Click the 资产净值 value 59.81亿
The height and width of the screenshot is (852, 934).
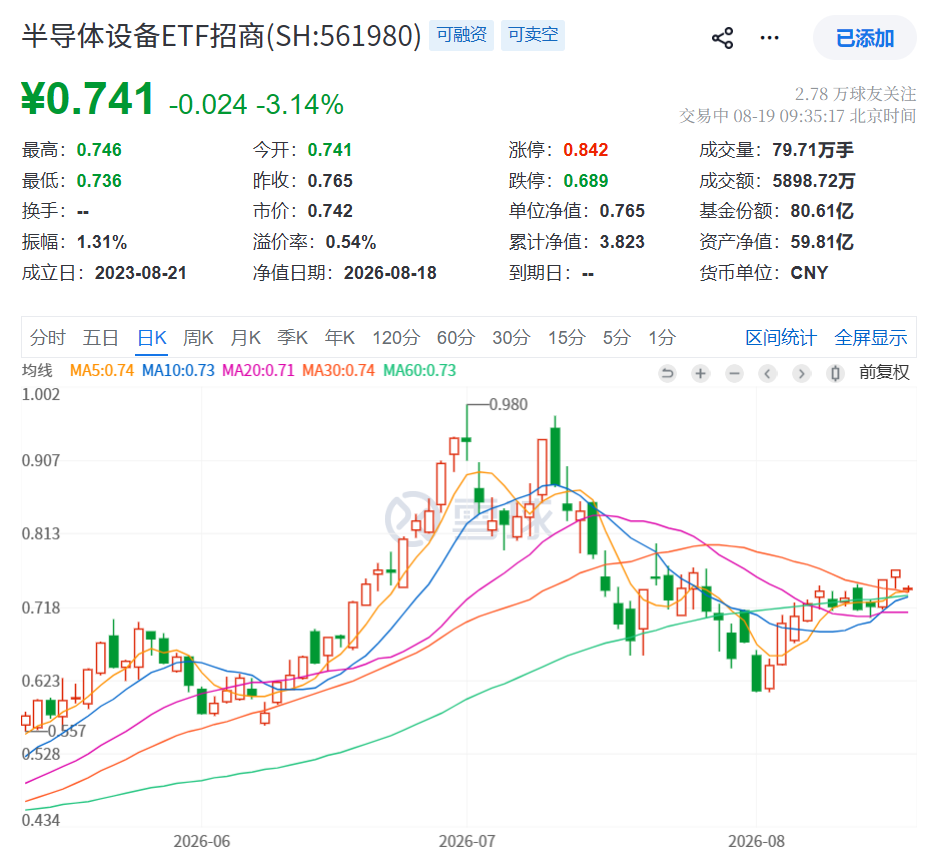tap(822, 242)
